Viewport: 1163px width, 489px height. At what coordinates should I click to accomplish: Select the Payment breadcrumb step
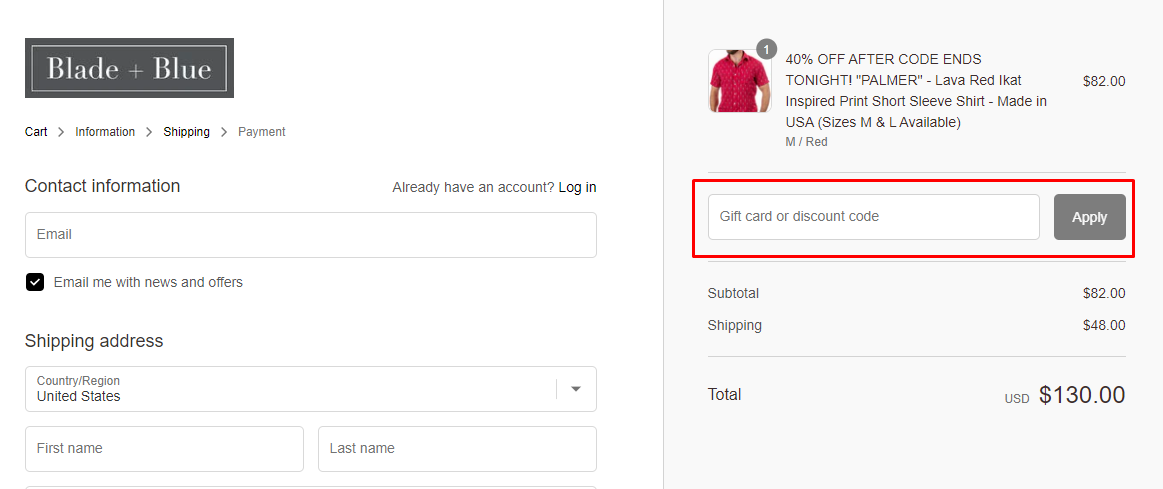tap(262, 132)
